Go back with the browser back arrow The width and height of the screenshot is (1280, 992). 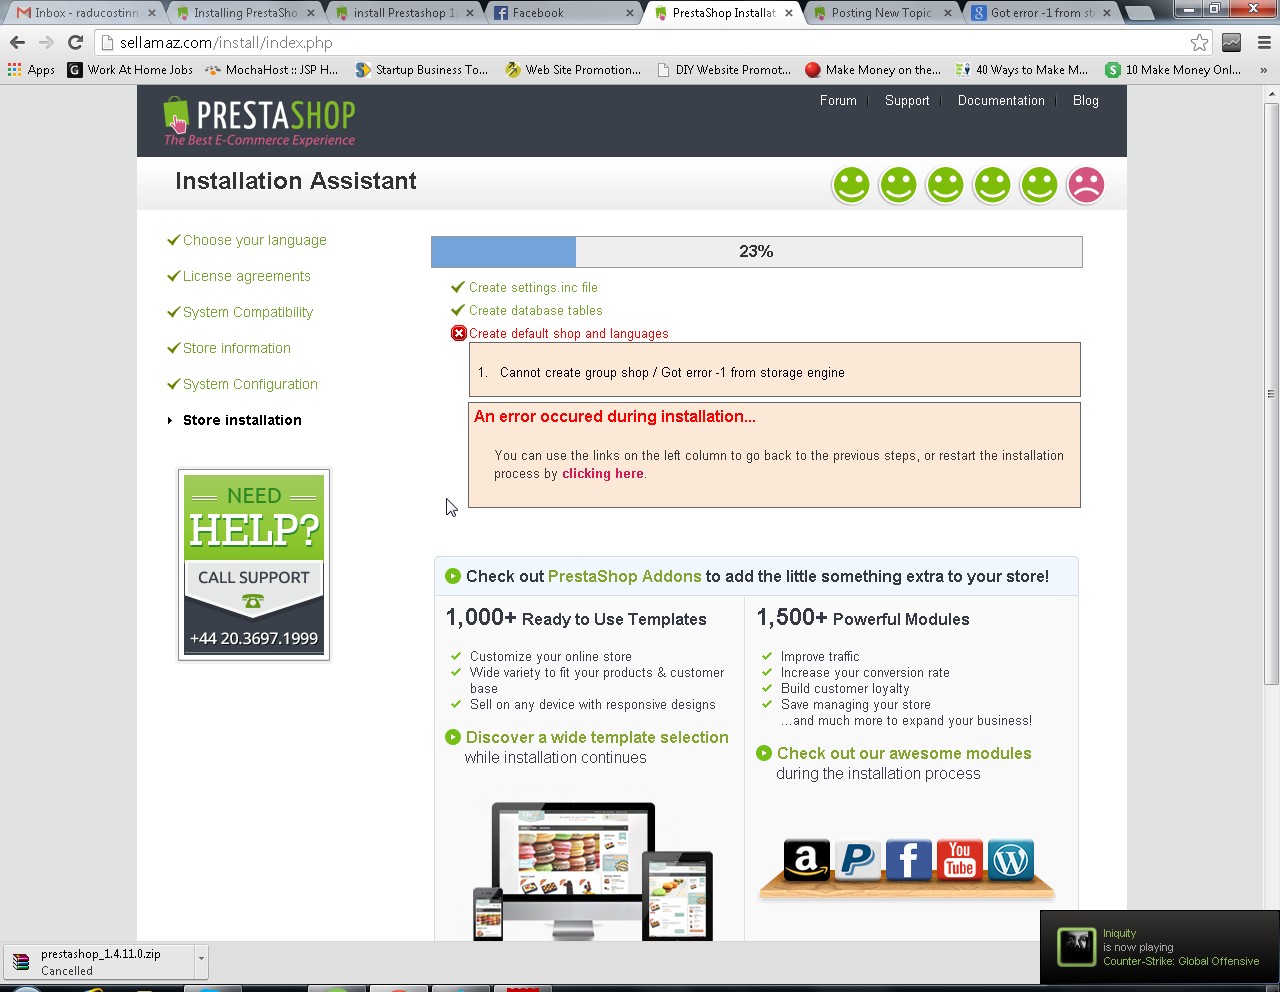coord(17,42)
